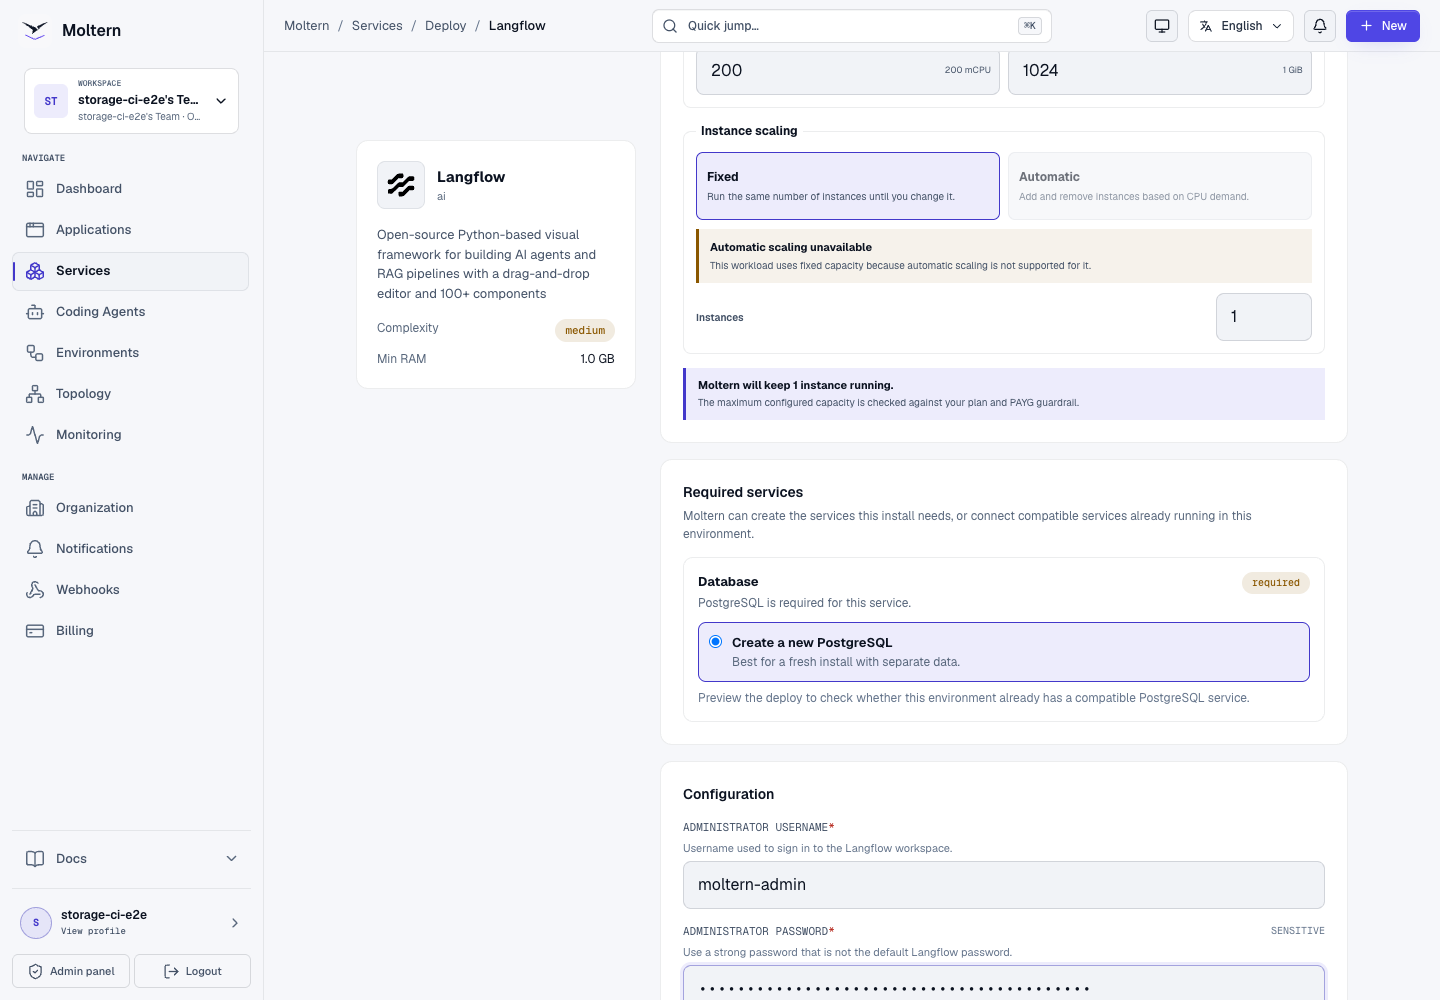Click the Administrator Username field
The width and height of the screenshot is (1440, 1000).
pos(1004,885)
